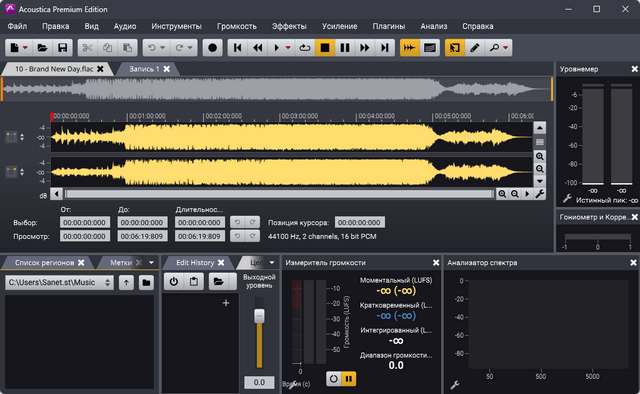Expand the regions panel tab dropdown
Screen dimensions: 640x394
[151, 263]
